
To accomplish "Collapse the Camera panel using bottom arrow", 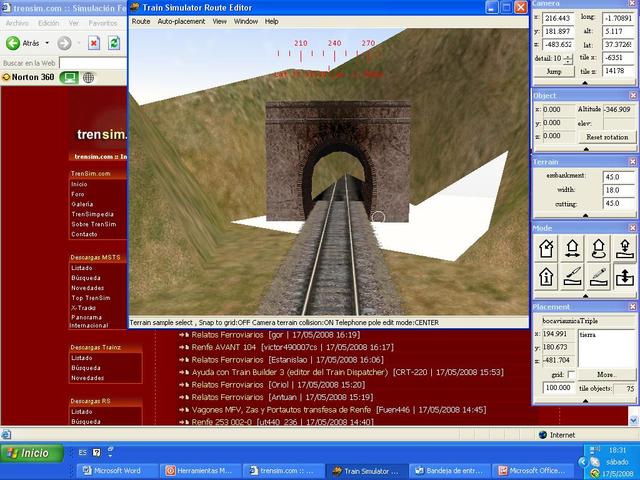I will point(586,85).
